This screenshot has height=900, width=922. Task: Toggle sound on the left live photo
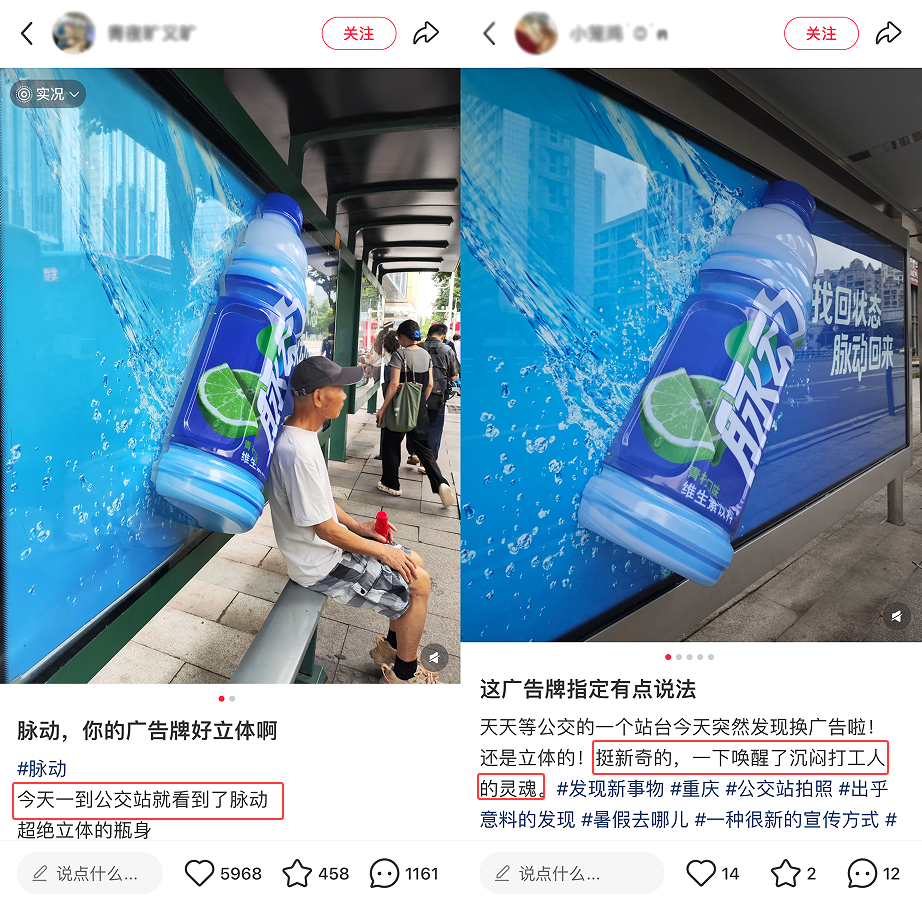[x=434, y=657]
